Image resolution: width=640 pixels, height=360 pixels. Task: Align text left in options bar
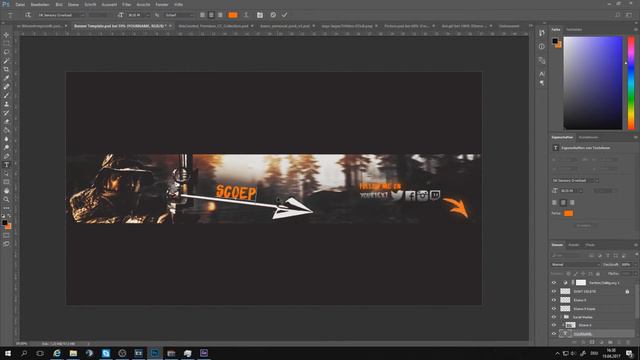tap(202, 15)
